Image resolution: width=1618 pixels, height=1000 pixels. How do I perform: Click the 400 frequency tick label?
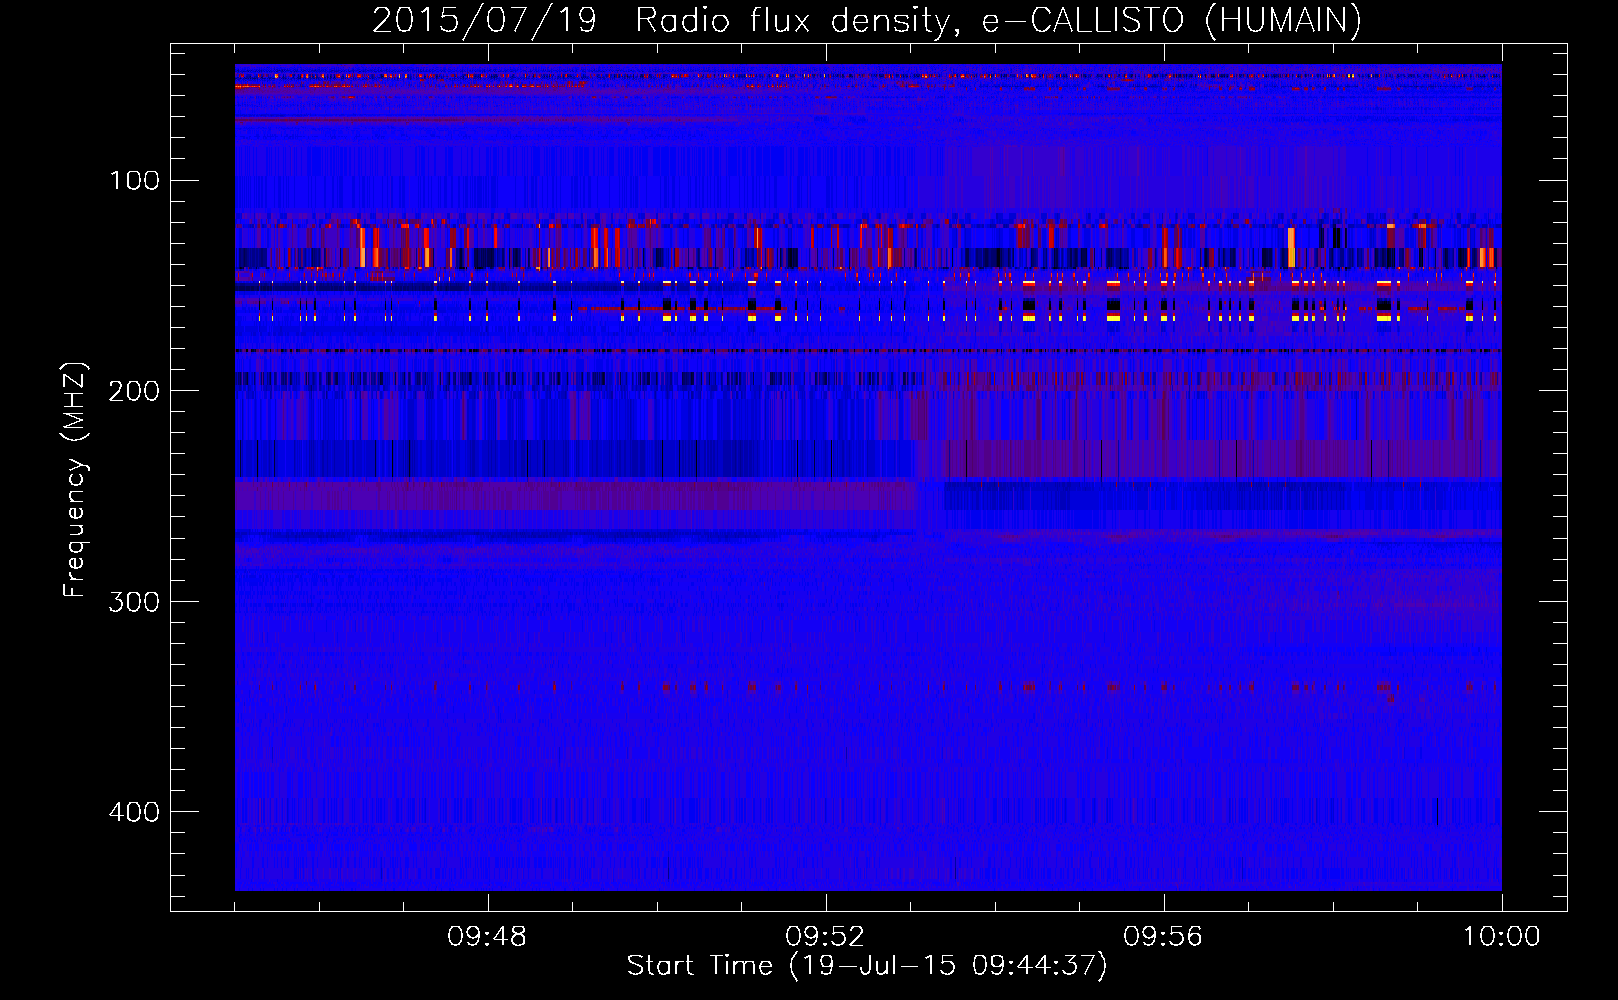pyautogui.click(x=134, y=812)
